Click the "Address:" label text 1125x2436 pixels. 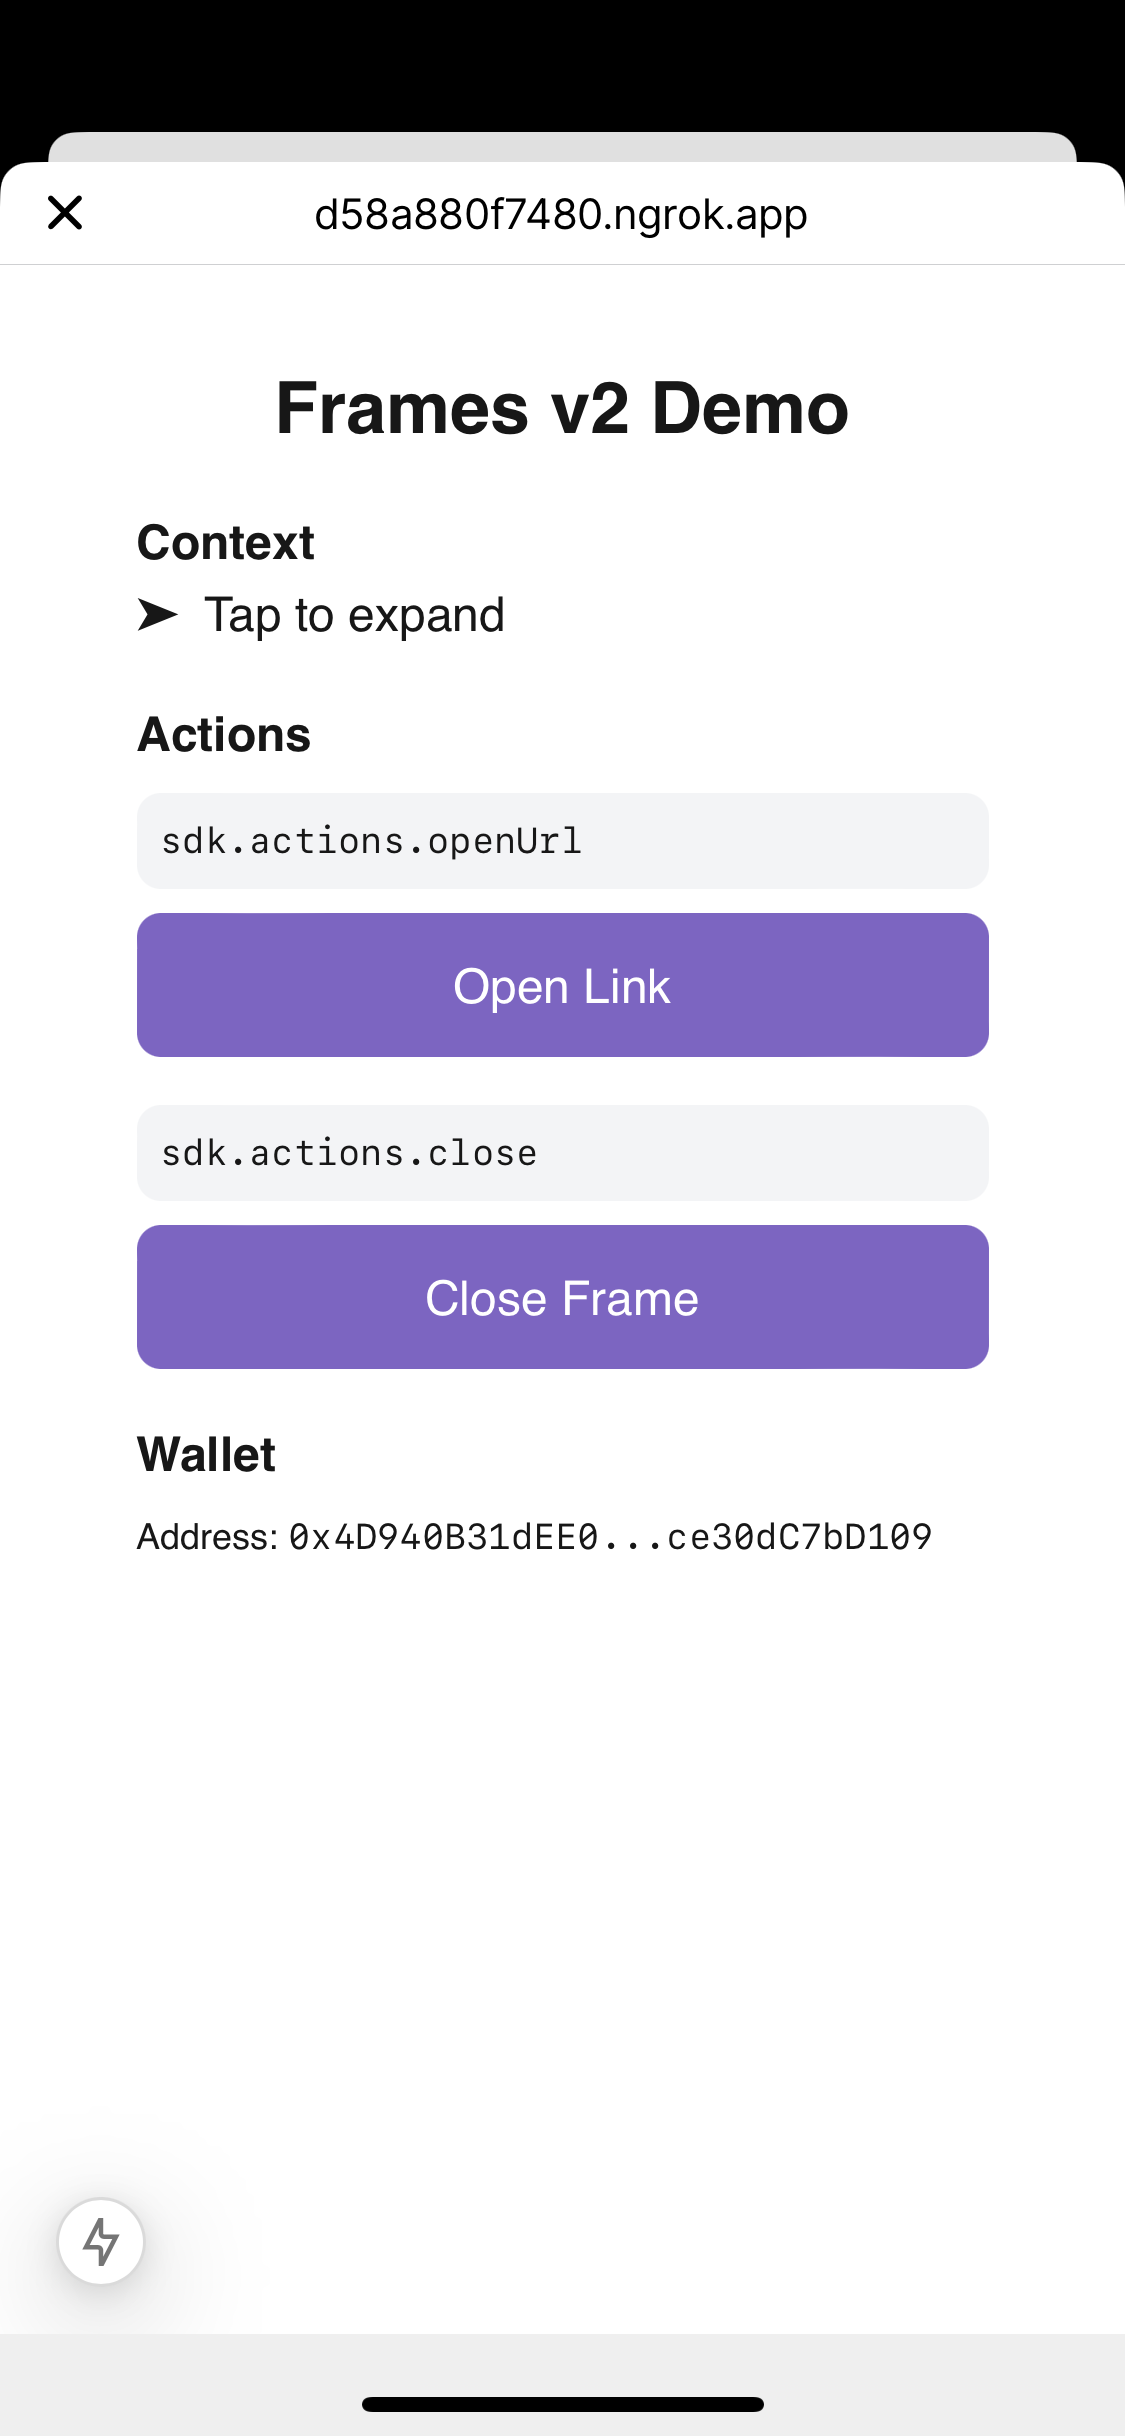[x=207, y=1537]
